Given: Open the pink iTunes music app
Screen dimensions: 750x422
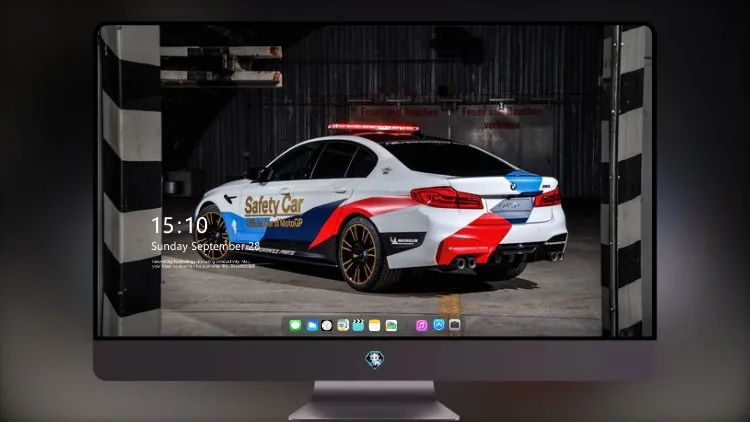Looking at the screenshot, I should point(421,325).
